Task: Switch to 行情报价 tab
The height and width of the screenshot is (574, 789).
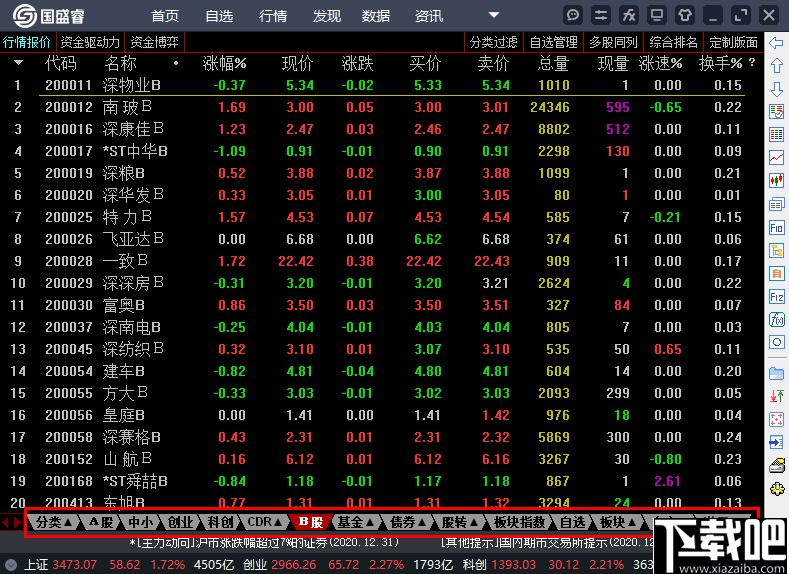Action: [x=27, y=42]
